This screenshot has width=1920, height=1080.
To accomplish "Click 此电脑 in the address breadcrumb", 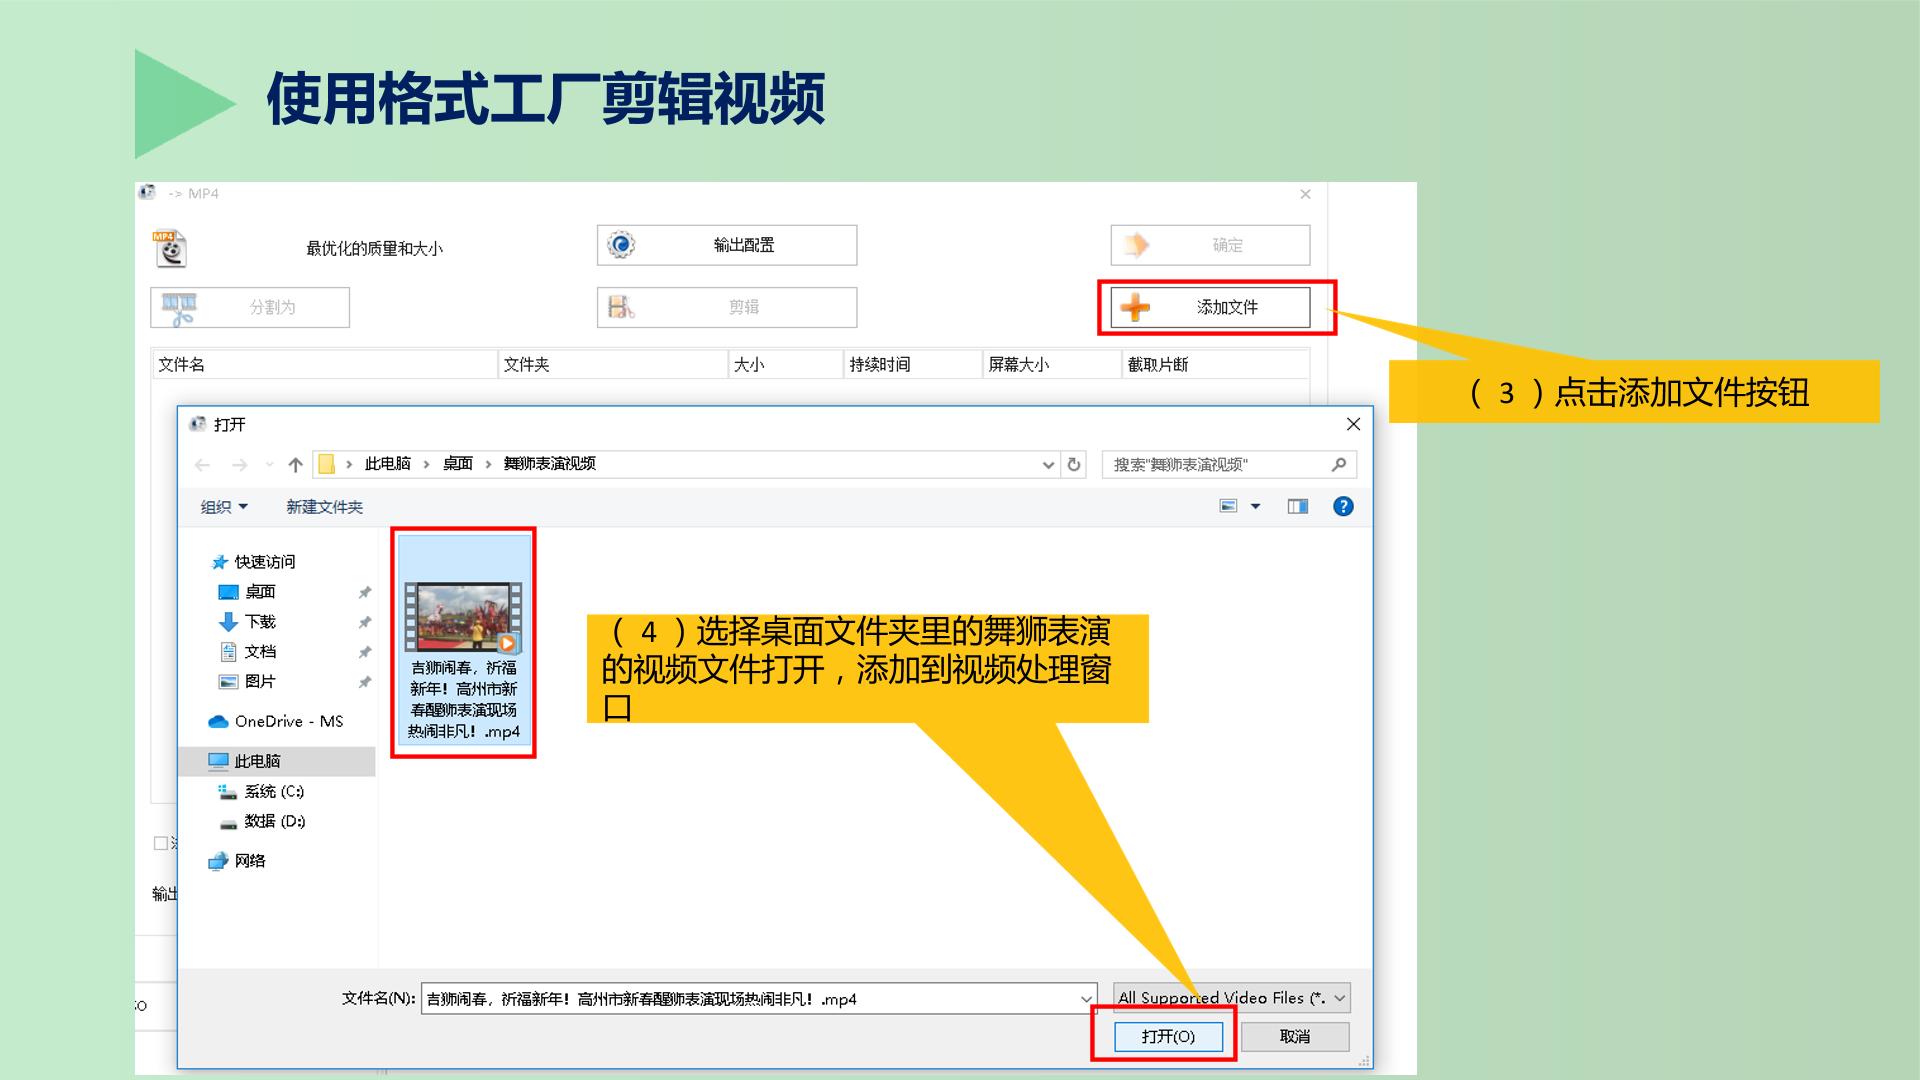I will click(388, 464).
